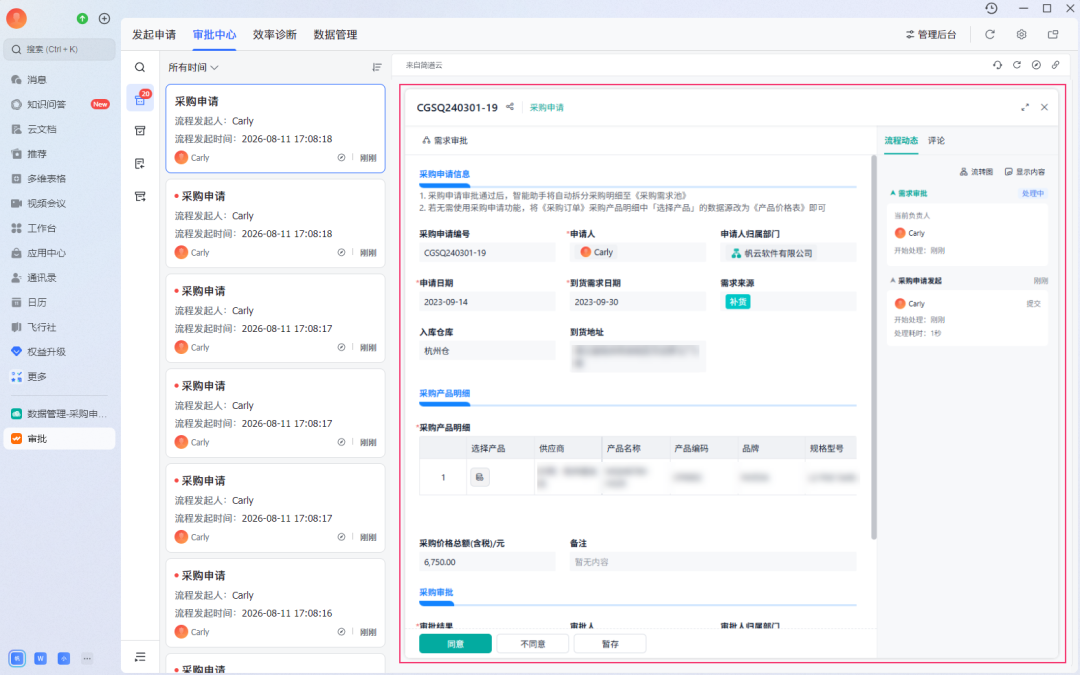Image resolution: width=1080 pixels, height=675 pixels.
Task: Click the reload icon in the 来自简道云 bar
Action: pyautogui.click(x=1017, y=65)
